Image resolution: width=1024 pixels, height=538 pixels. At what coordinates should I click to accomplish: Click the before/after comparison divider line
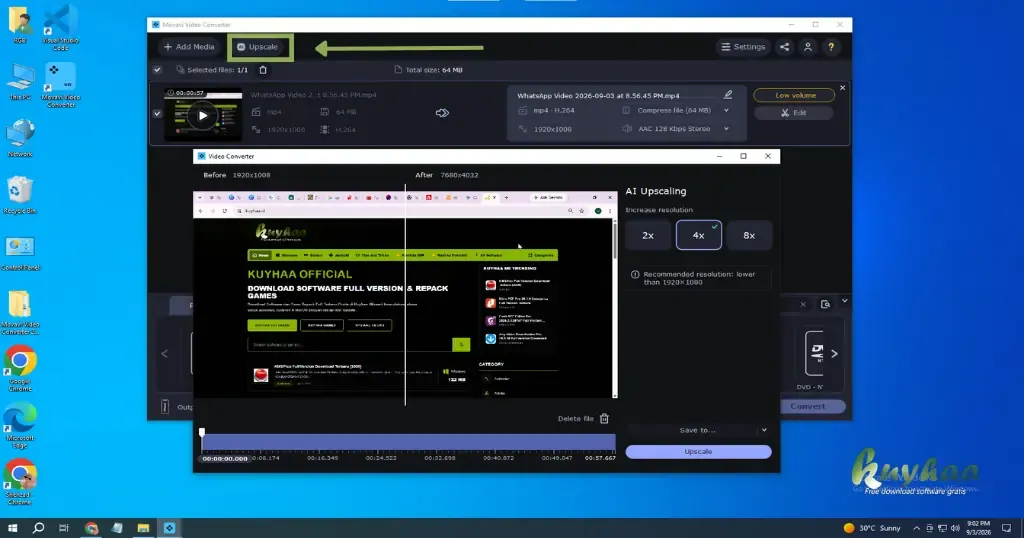coord(405,294)
